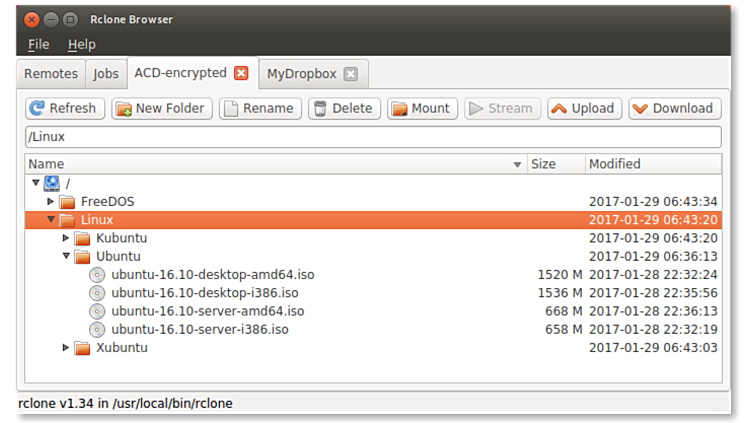
Task: Collapse the Ubuntu folder
Action: pos(67,256)
